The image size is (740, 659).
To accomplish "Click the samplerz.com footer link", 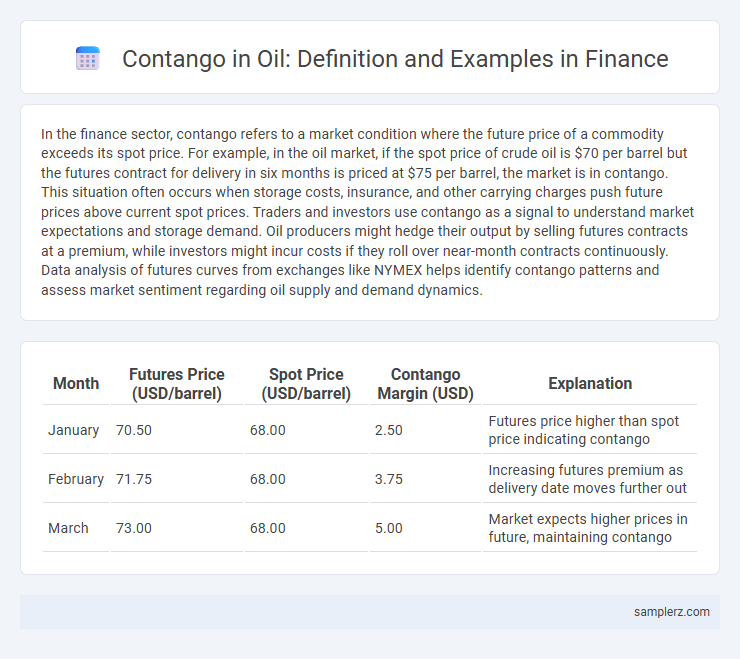I will [672, 612].
